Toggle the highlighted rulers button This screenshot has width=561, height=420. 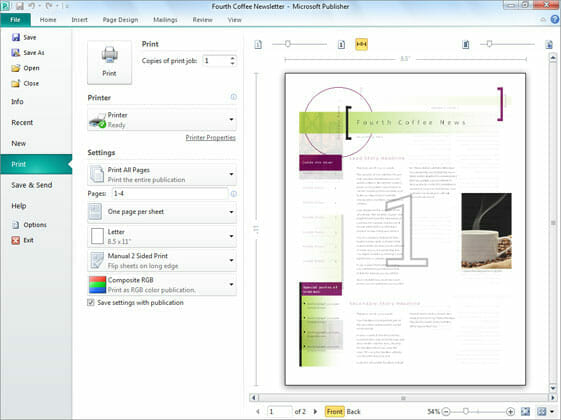(x=361, y=44)
